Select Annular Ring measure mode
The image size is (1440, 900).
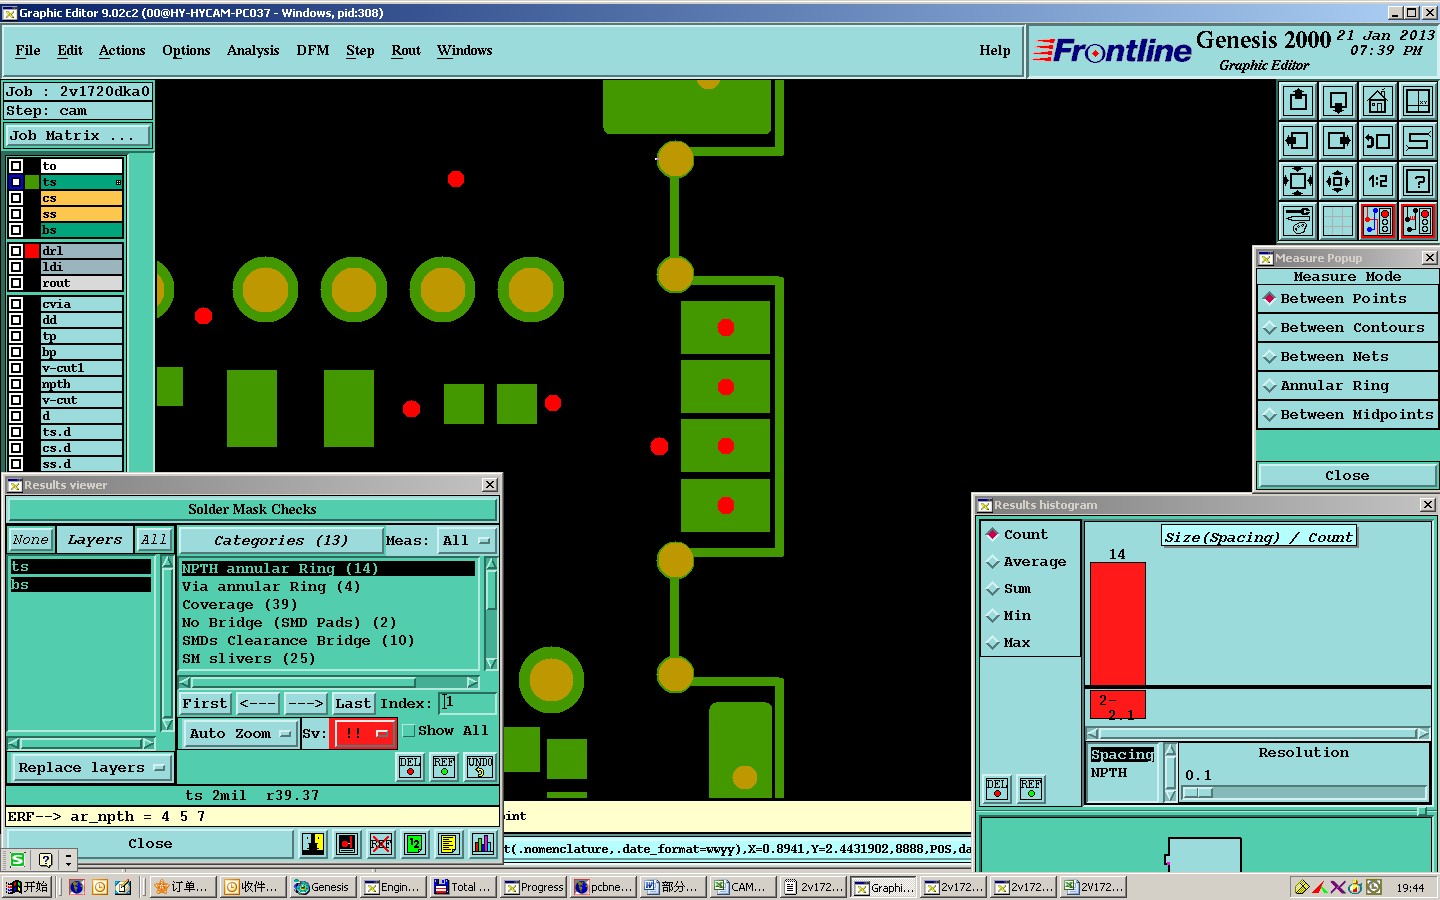(1347, 385)
